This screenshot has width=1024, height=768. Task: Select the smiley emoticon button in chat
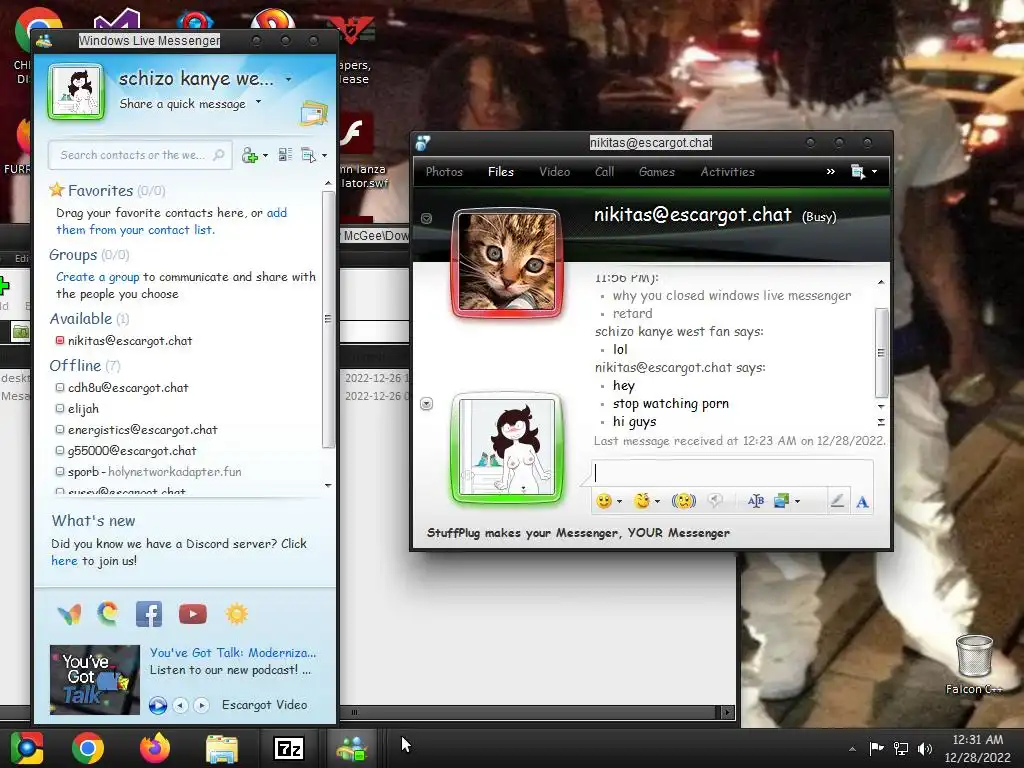(604, 501)
